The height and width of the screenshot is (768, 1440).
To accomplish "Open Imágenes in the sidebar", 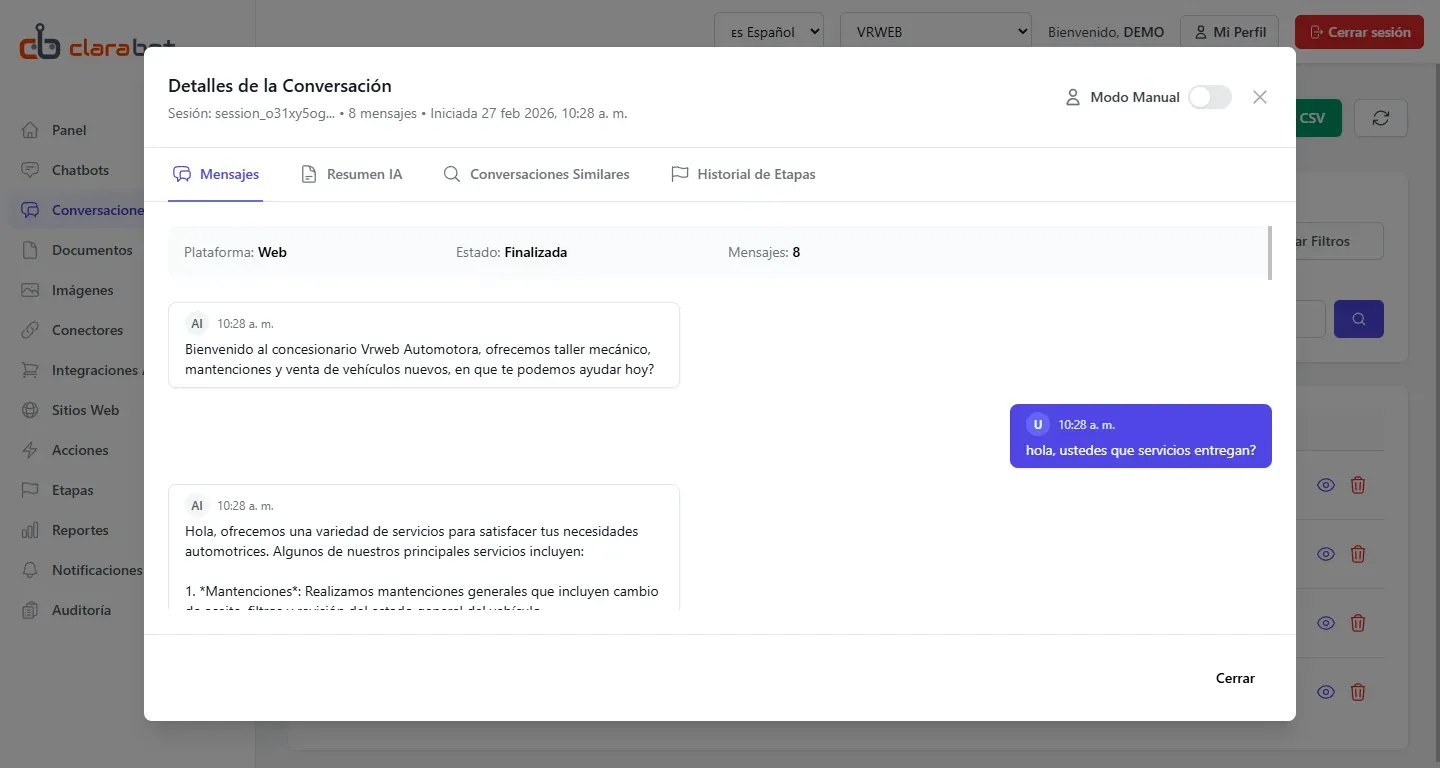I will tap(82, 290).
